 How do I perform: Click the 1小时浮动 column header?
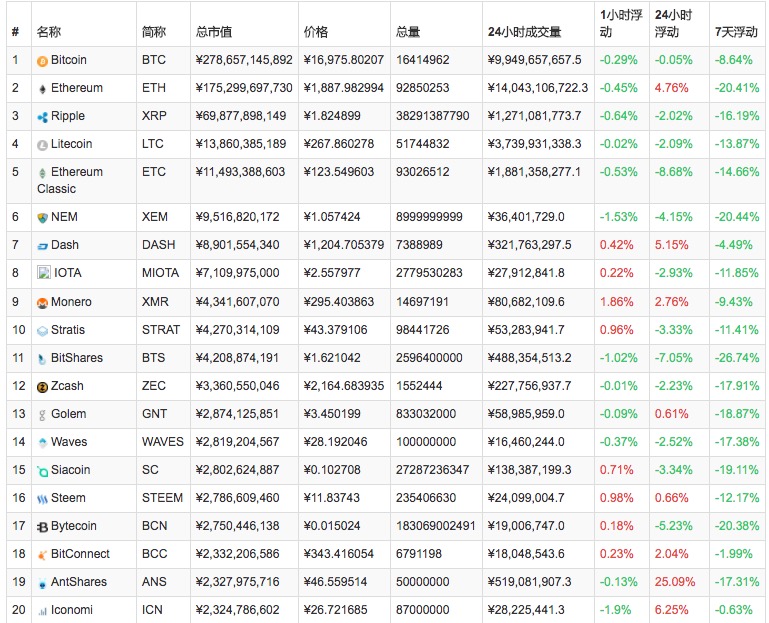pos(619,23)
